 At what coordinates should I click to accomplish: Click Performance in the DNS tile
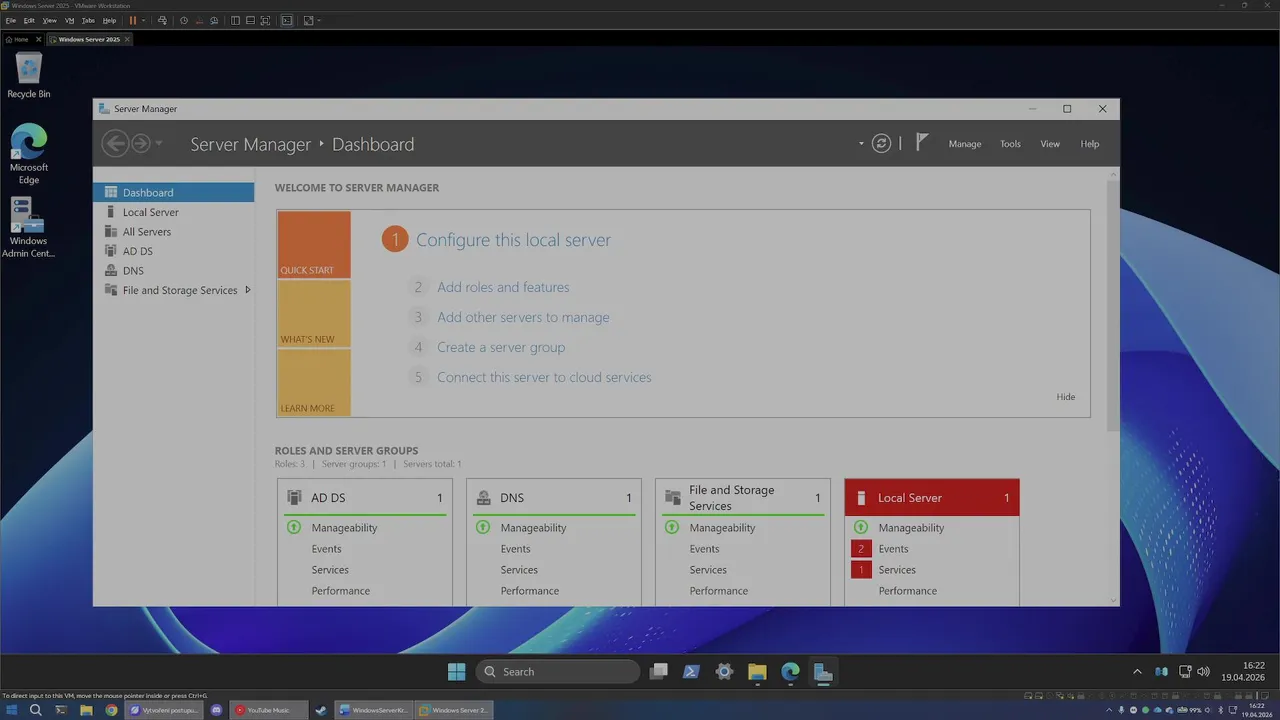[529, 591]
